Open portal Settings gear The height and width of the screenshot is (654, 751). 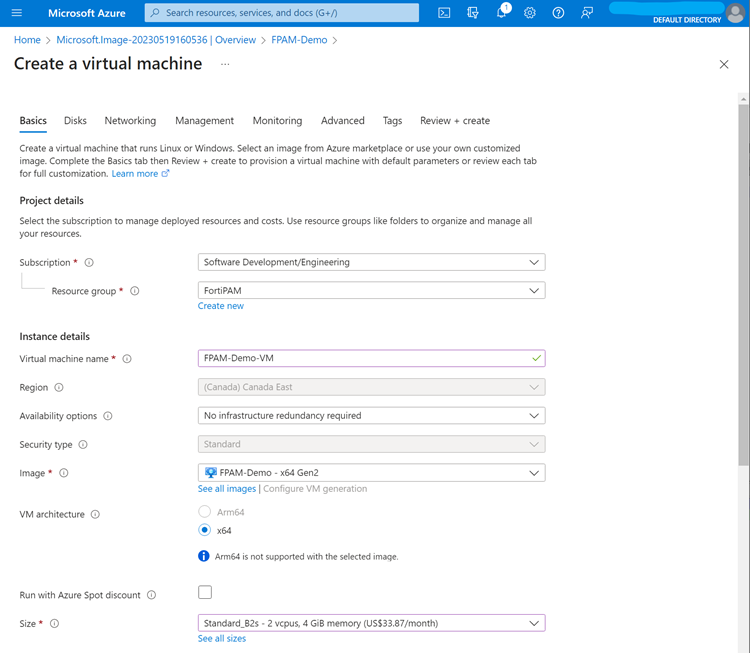530,13
